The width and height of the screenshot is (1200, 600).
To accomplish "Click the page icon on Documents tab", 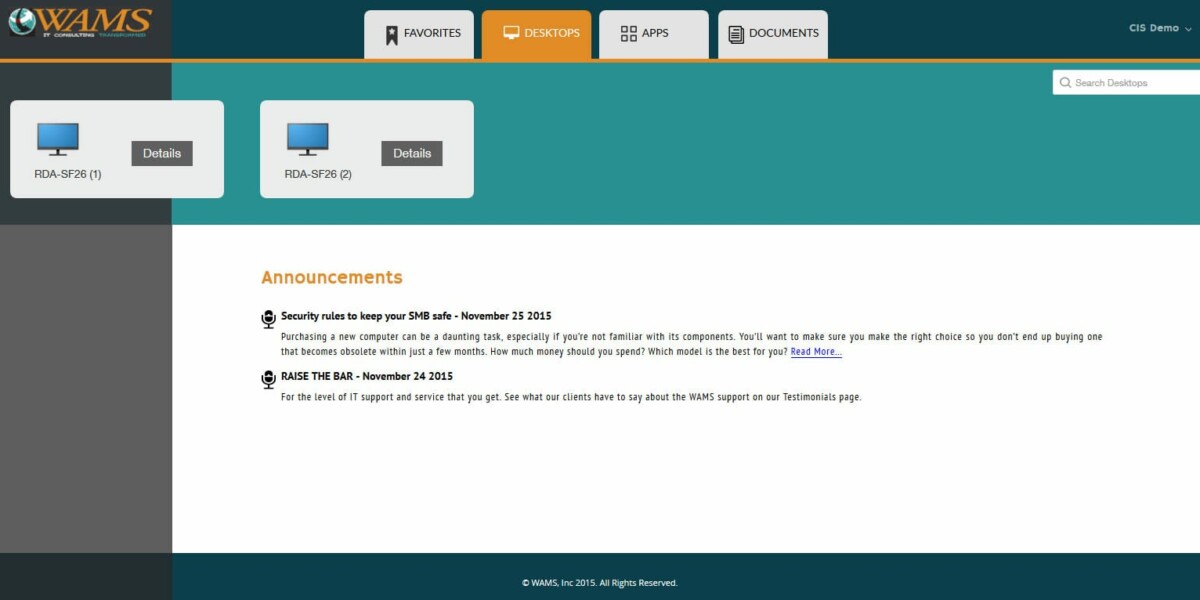I will click(x=736, y=34).
